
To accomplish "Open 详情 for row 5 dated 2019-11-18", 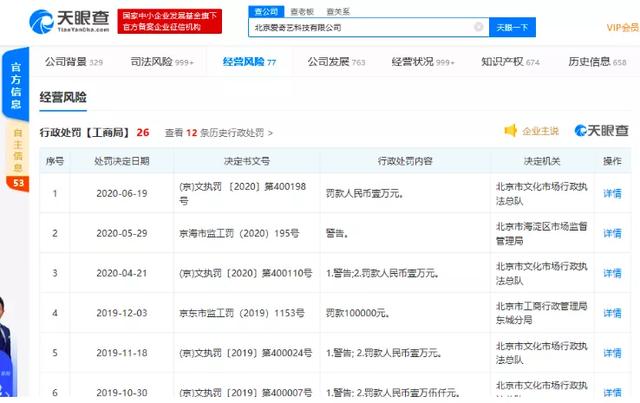I will click(x=612, y=353).
